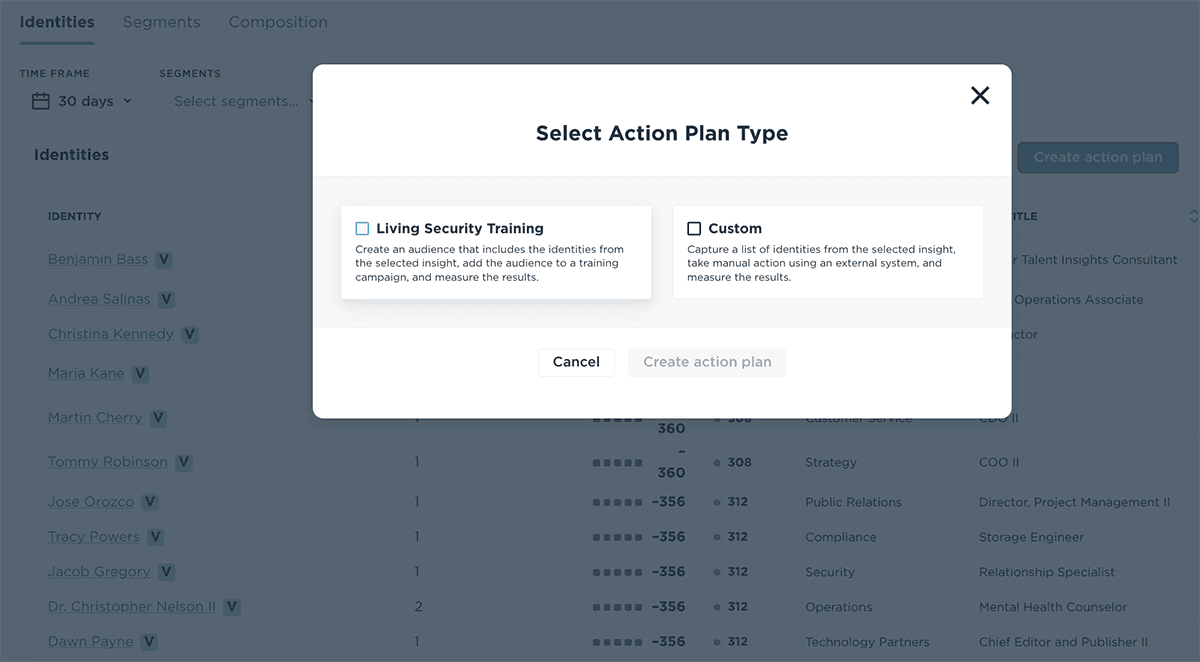The height and width of the screenshot is (662, 1200).
Task: Open Dr. Christopher Nelson II identity link
Action: click(x=132, y=607)
